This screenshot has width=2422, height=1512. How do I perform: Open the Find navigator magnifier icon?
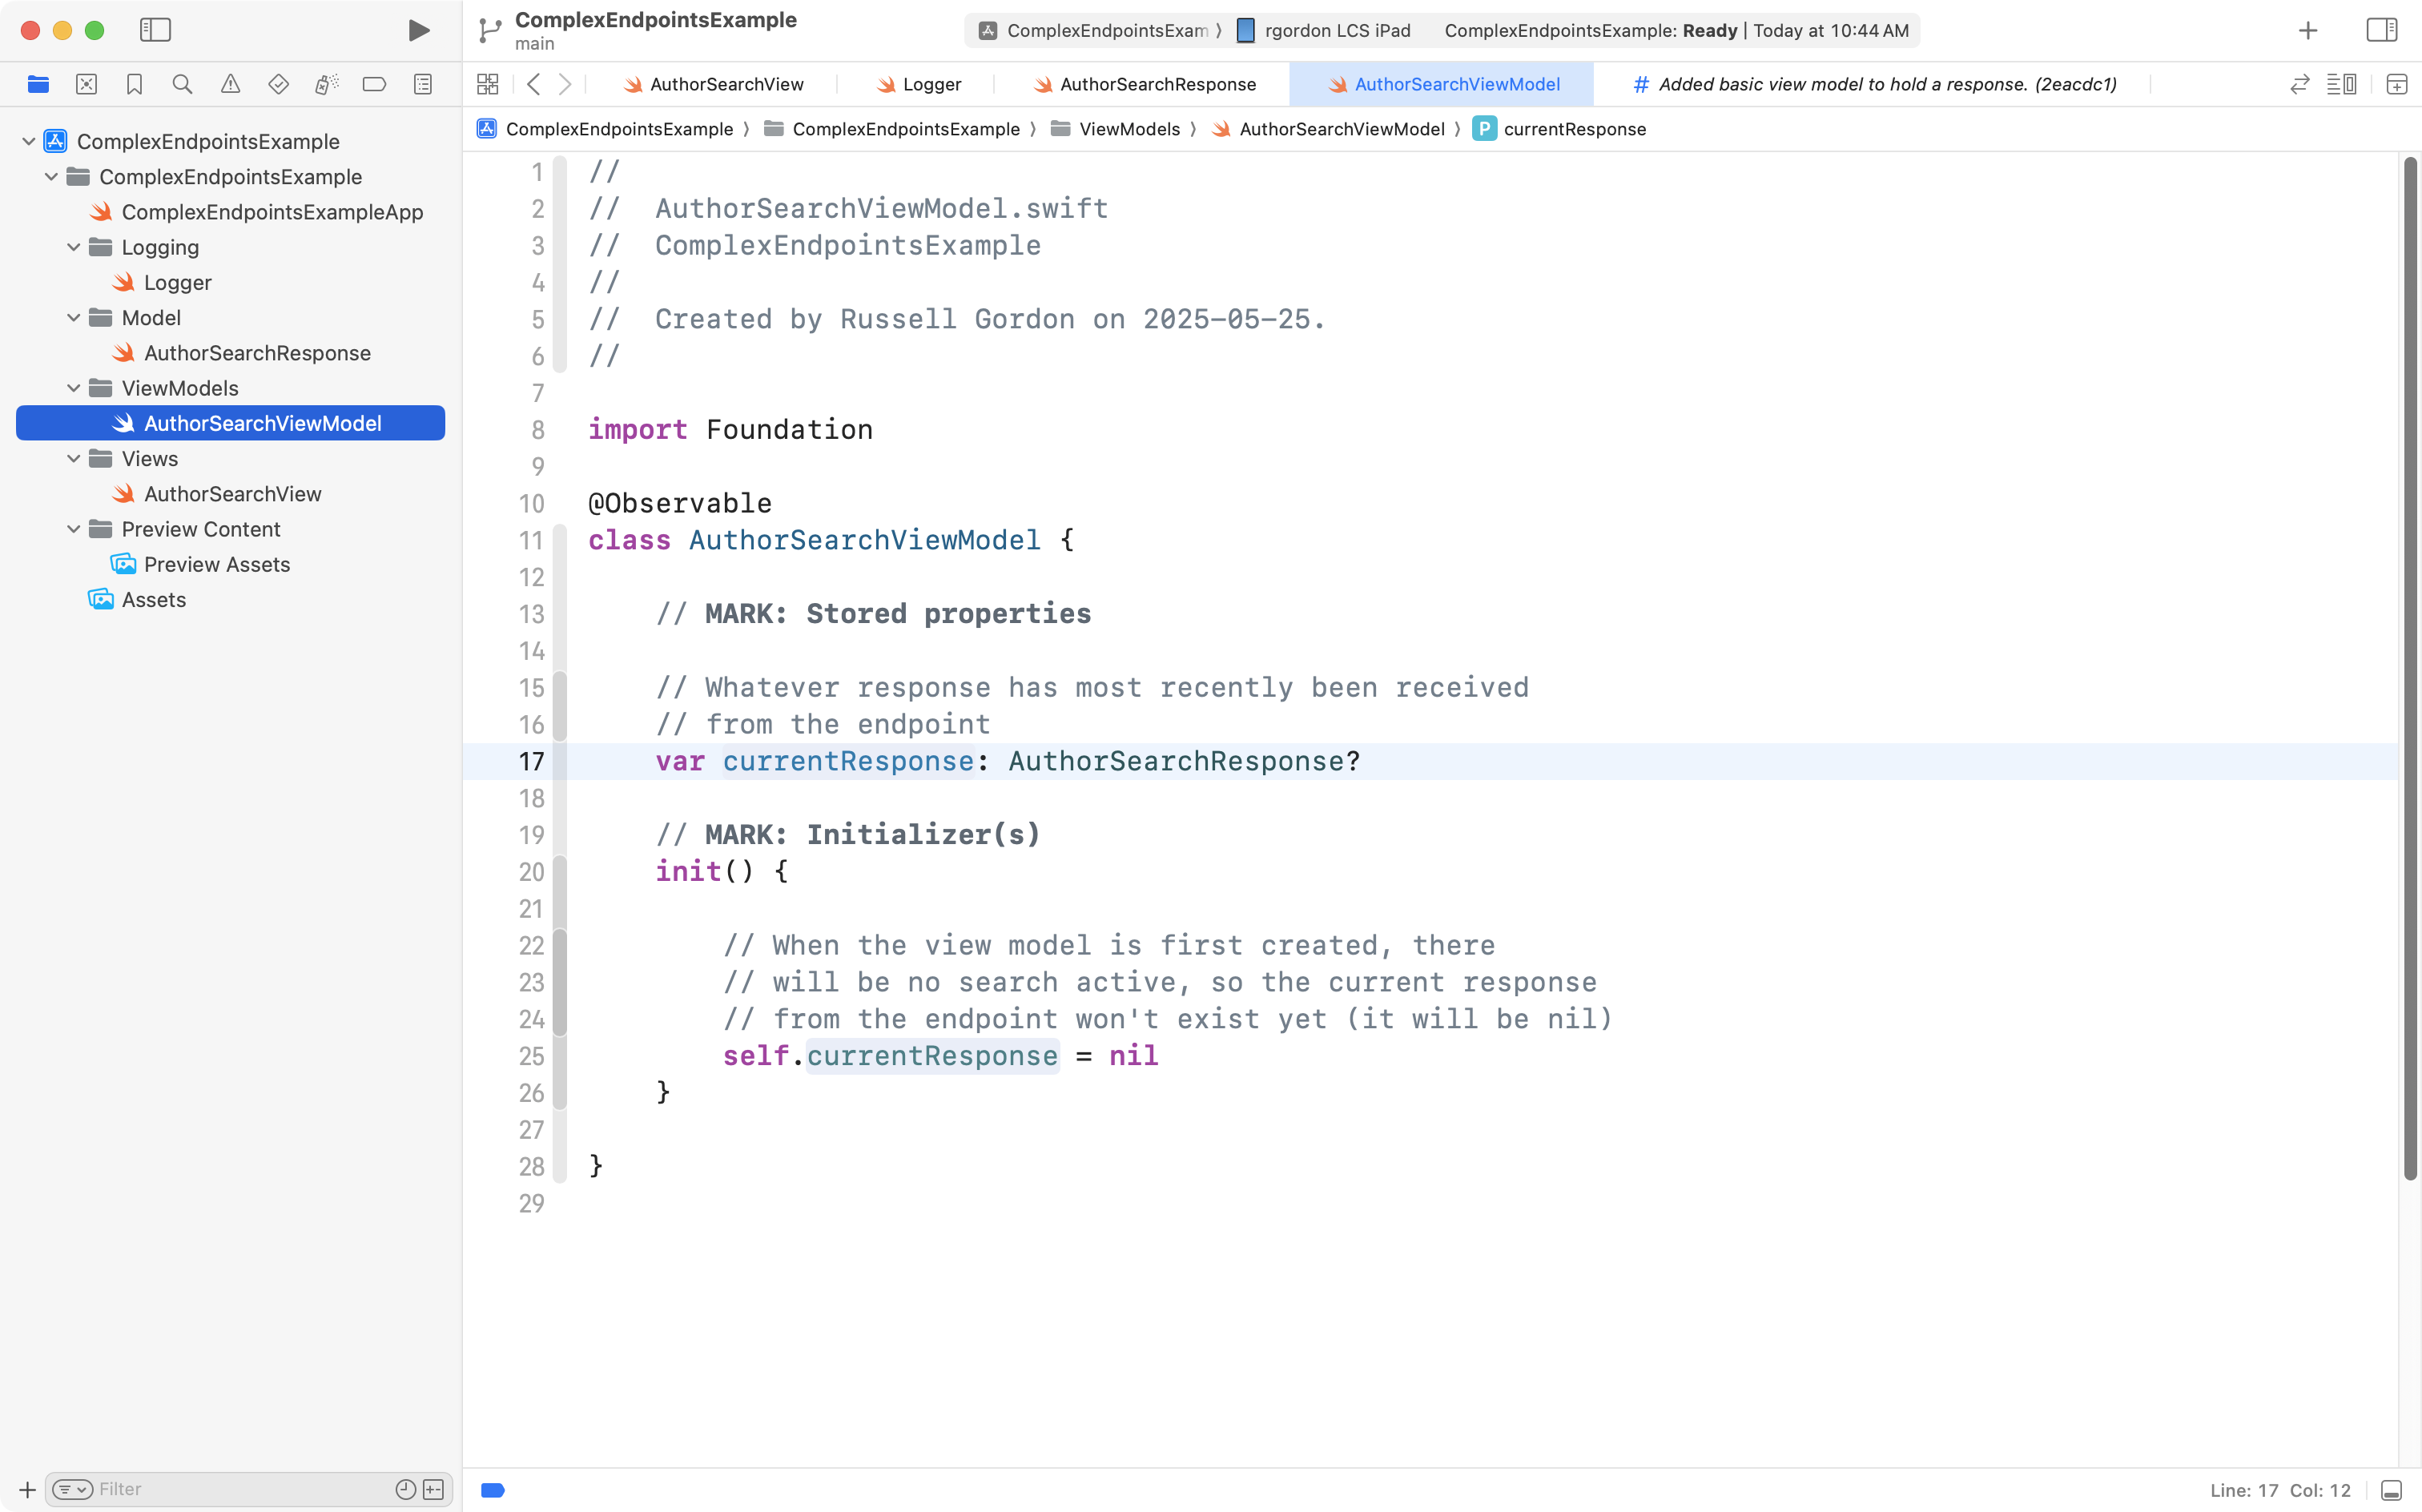(182, 85)
